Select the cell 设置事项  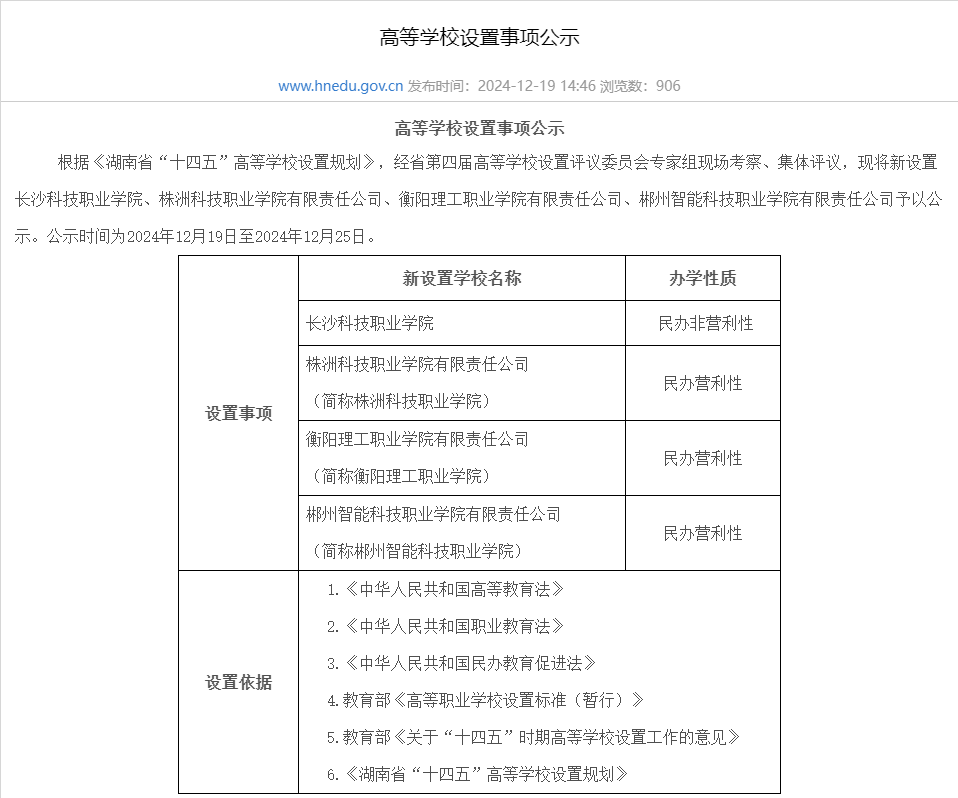click(237, 413)
